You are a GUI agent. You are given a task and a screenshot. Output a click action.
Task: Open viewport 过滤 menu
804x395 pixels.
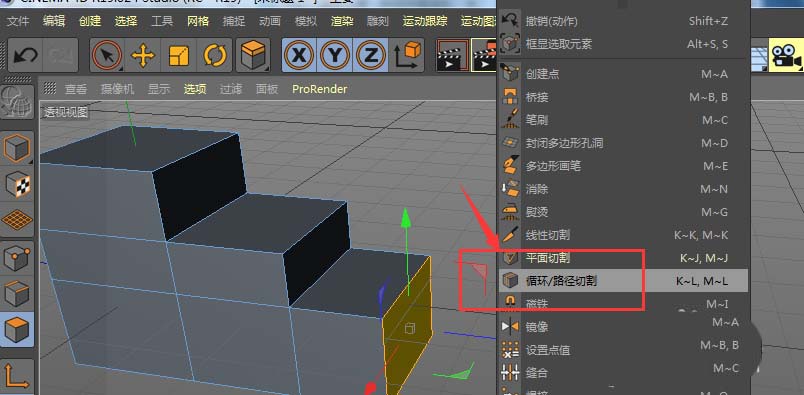point(231,89)
